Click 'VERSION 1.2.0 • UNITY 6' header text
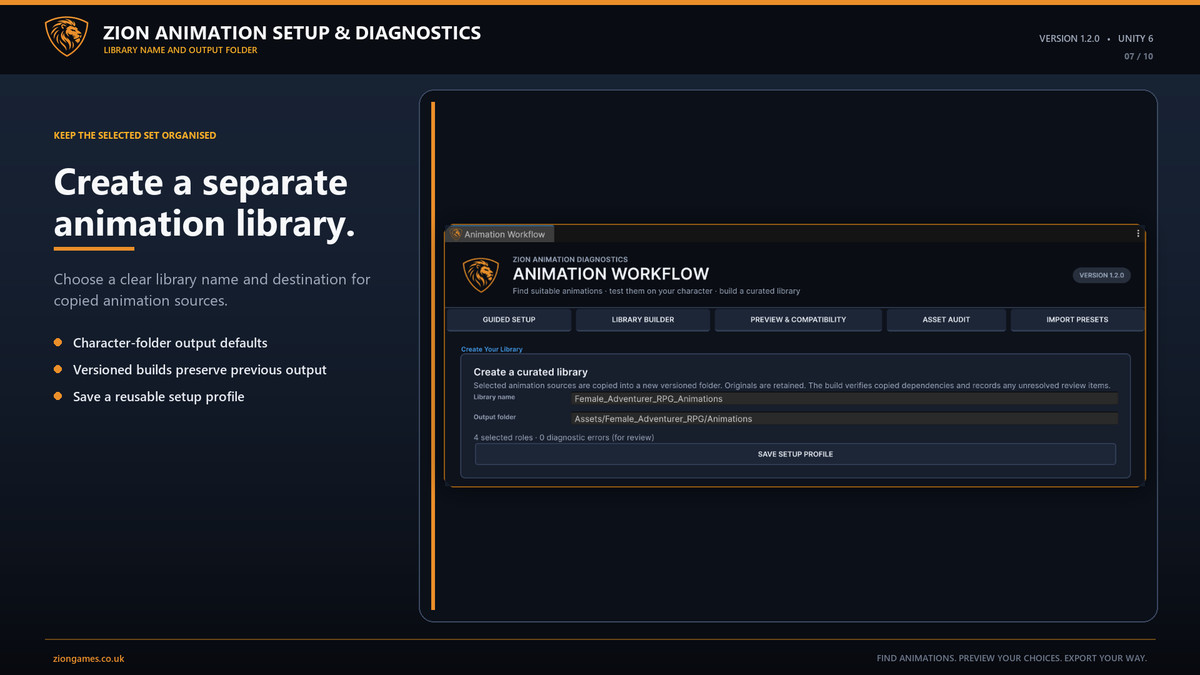1200x675 pixels. coord(1096,38)
